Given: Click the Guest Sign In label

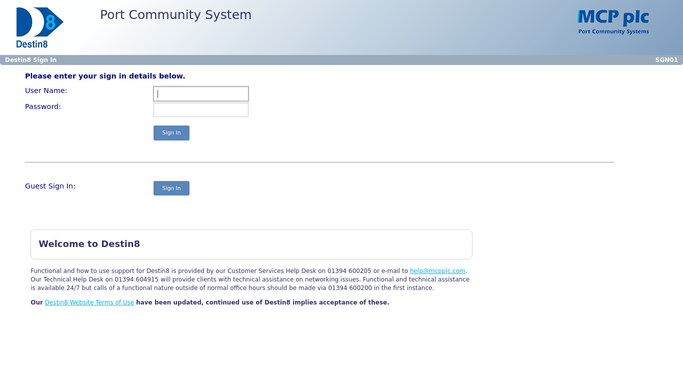Looking at the screenshot, I should point(50,186).
